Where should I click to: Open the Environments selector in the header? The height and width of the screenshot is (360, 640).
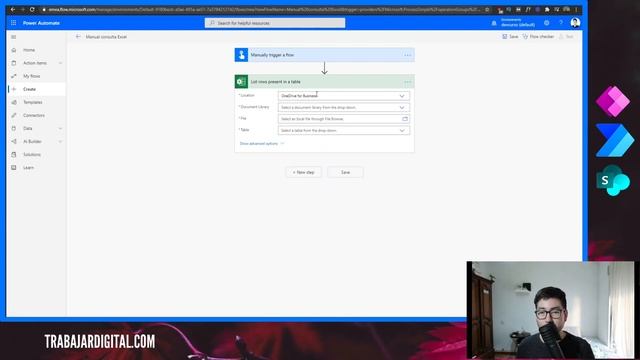(x=518, y=23)
